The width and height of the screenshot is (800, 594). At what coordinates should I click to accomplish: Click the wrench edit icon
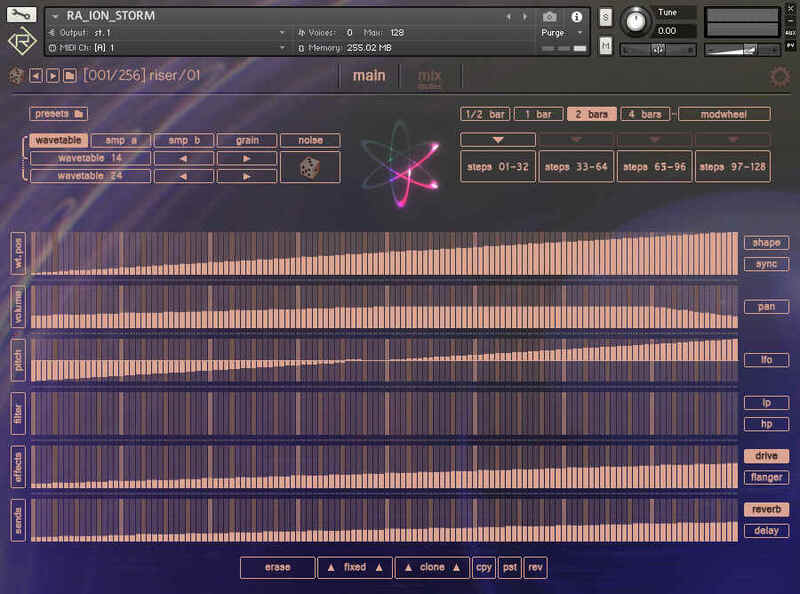(x=21, y=16)
